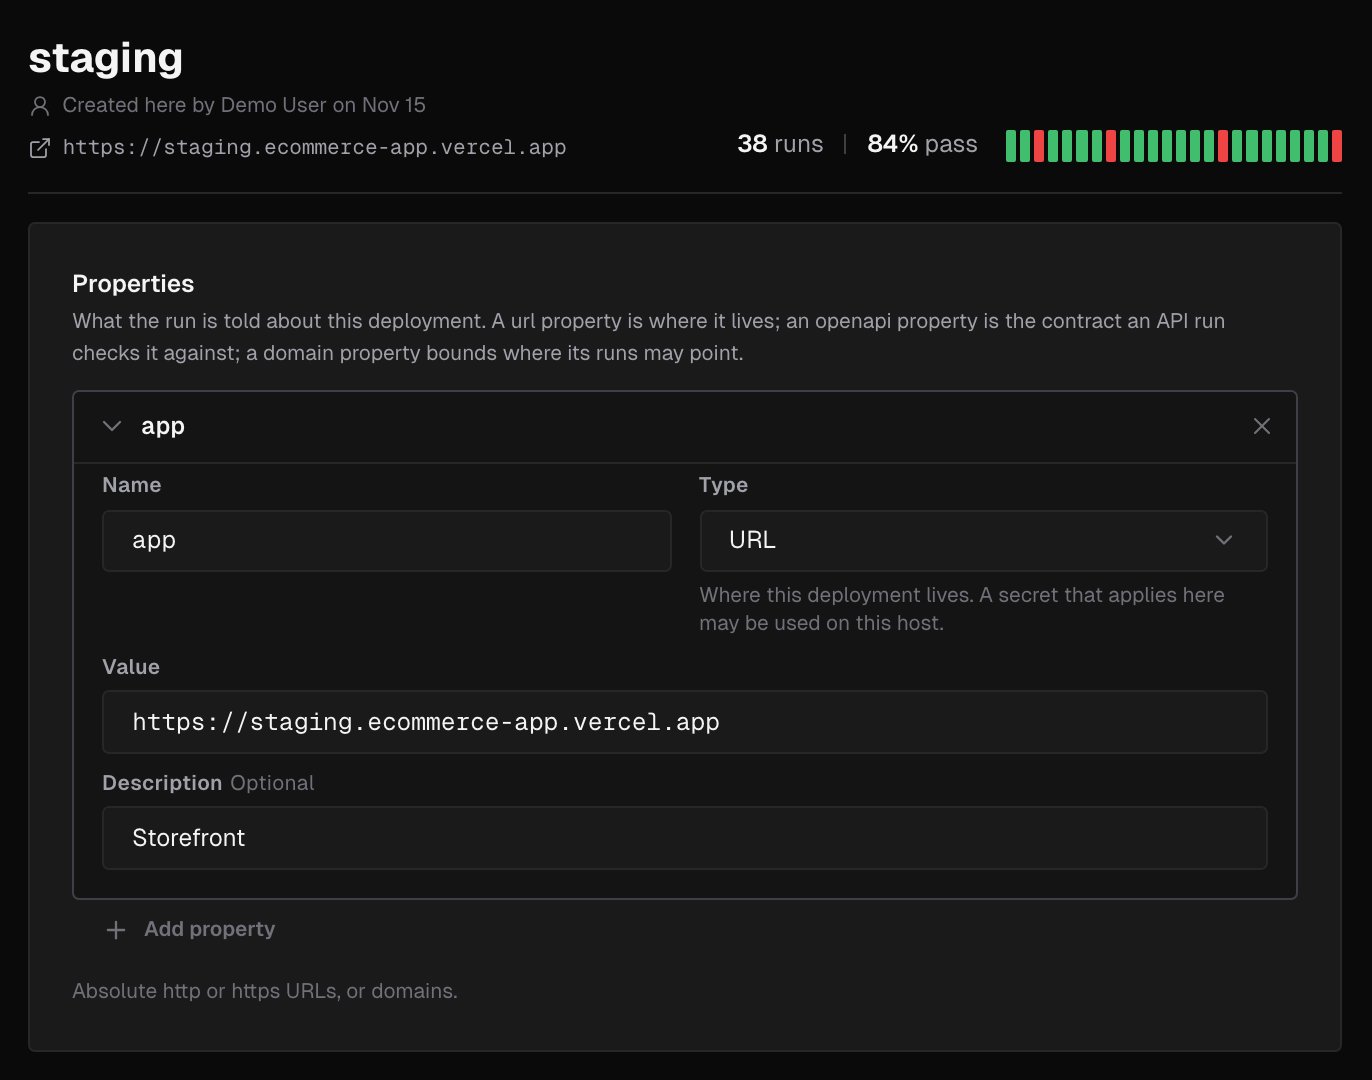Click the Properties section heading
This screenshot has width=1372, height=1080.
(133, 283)
